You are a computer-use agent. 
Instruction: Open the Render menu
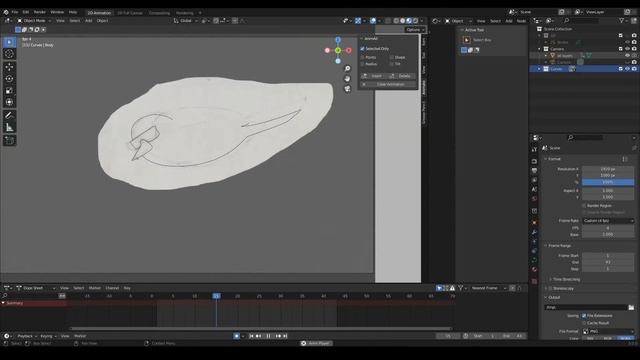click(40, 12)
